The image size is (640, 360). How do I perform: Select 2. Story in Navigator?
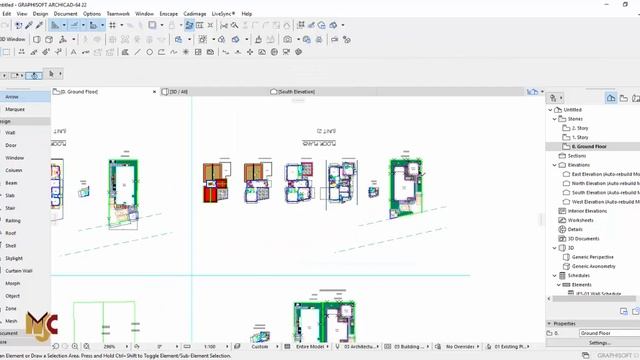click(580, 128)
